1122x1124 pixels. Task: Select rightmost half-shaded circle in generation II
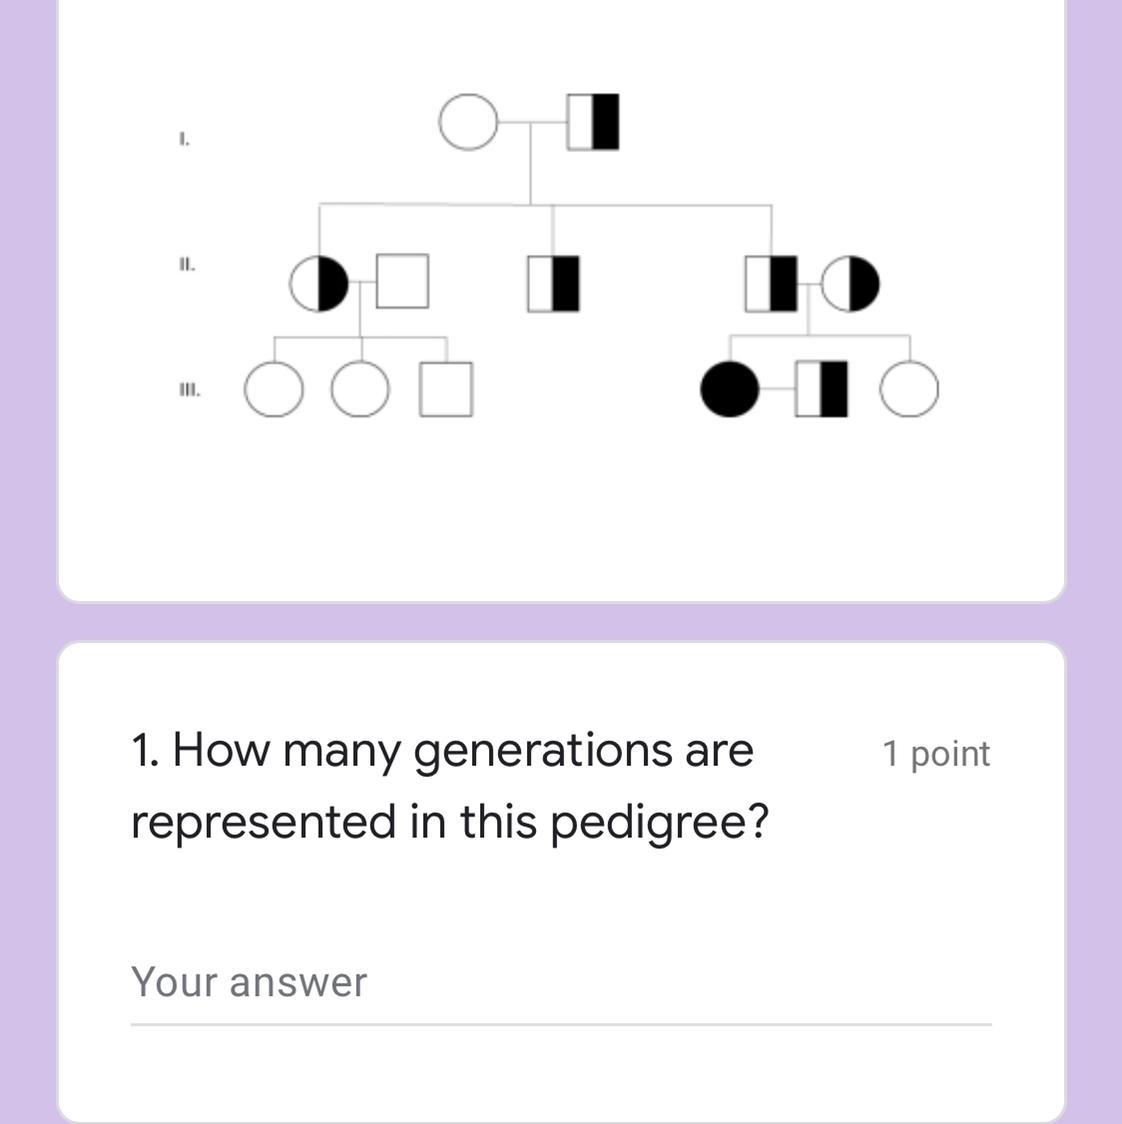click(850, 283)
